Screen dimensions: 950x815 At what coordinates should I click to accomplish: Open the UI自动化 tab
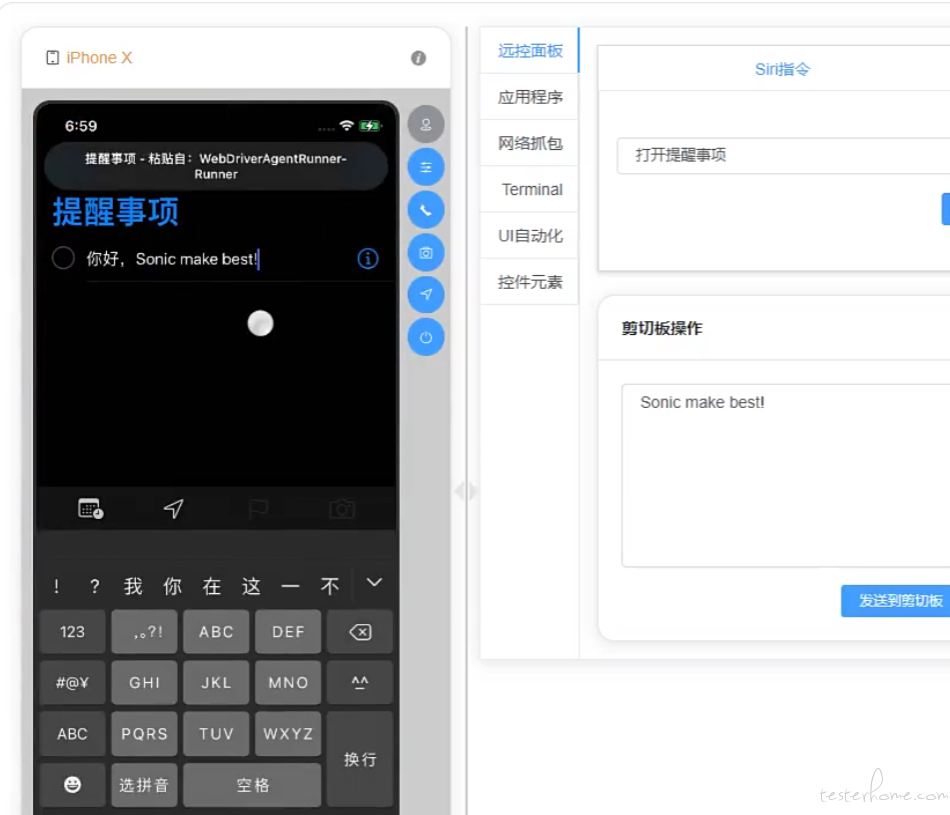coord(530,236)
